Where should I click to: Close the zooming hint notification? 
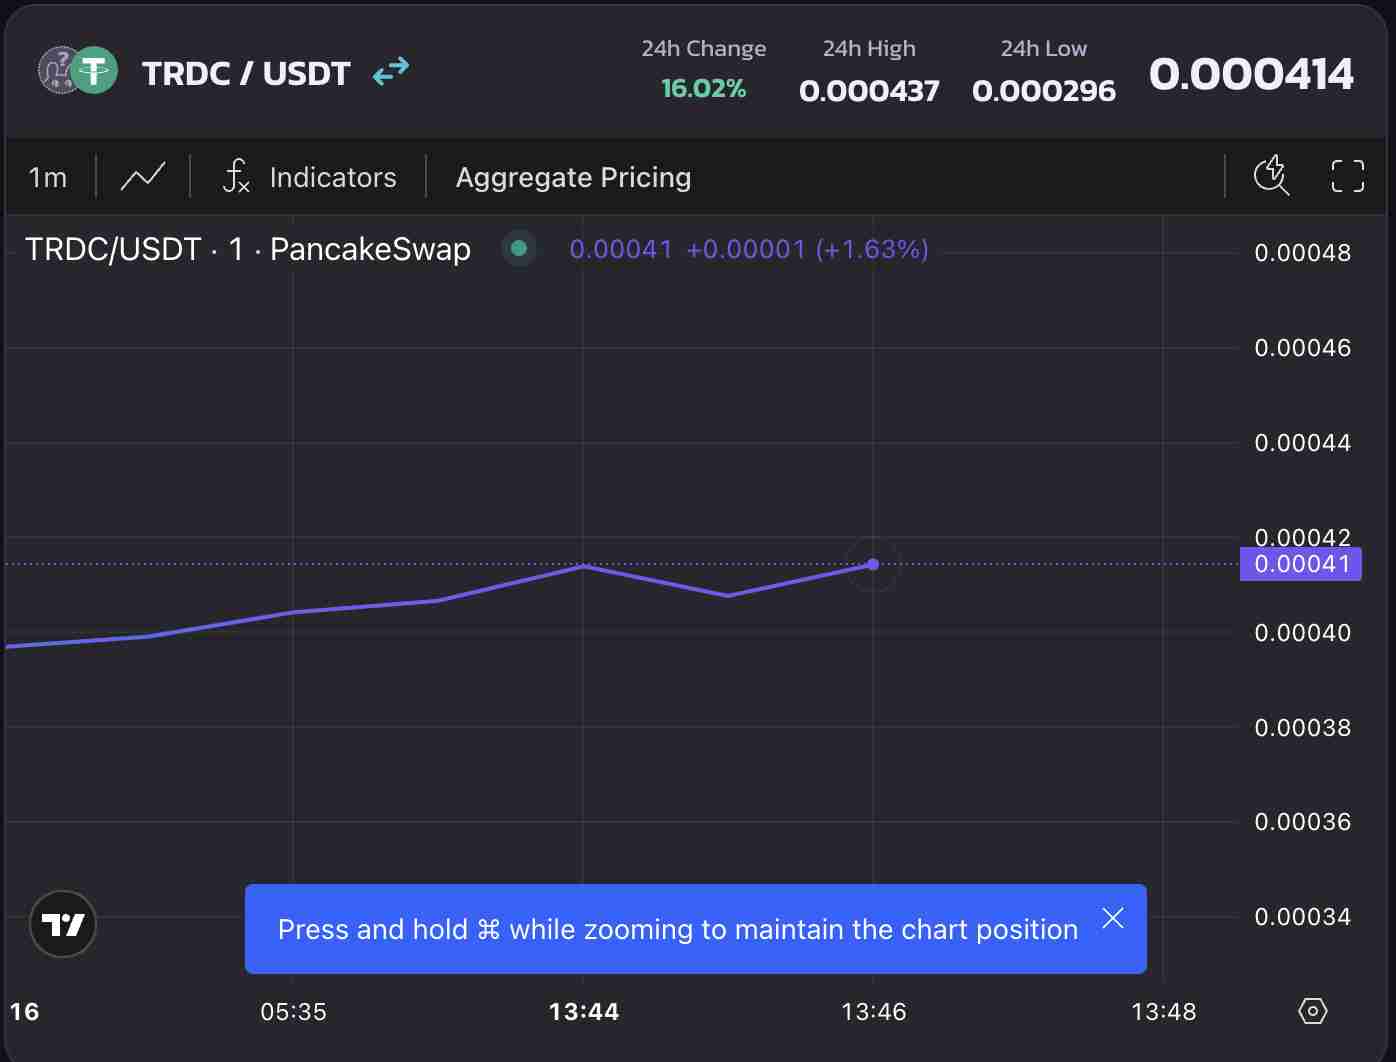[1113, 918]
